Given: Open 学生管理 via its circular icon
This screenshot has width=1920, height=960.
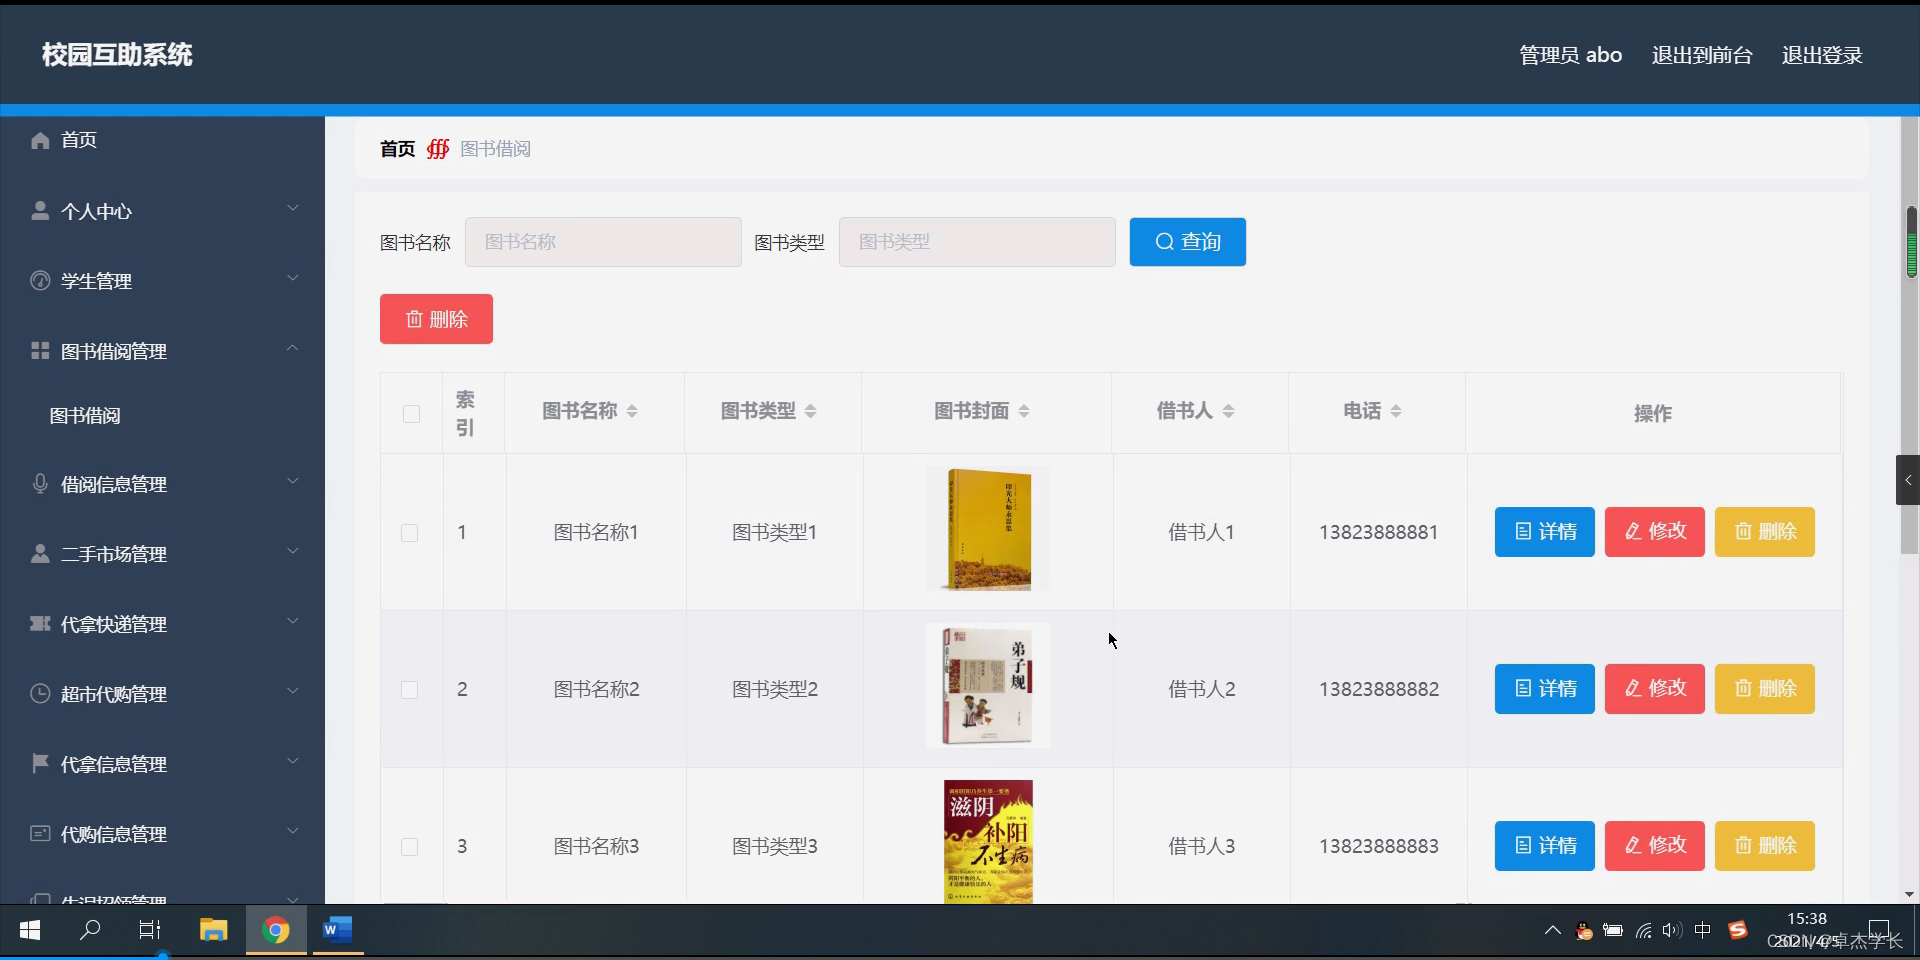Looking at the screenshot, I should (39, 281).
